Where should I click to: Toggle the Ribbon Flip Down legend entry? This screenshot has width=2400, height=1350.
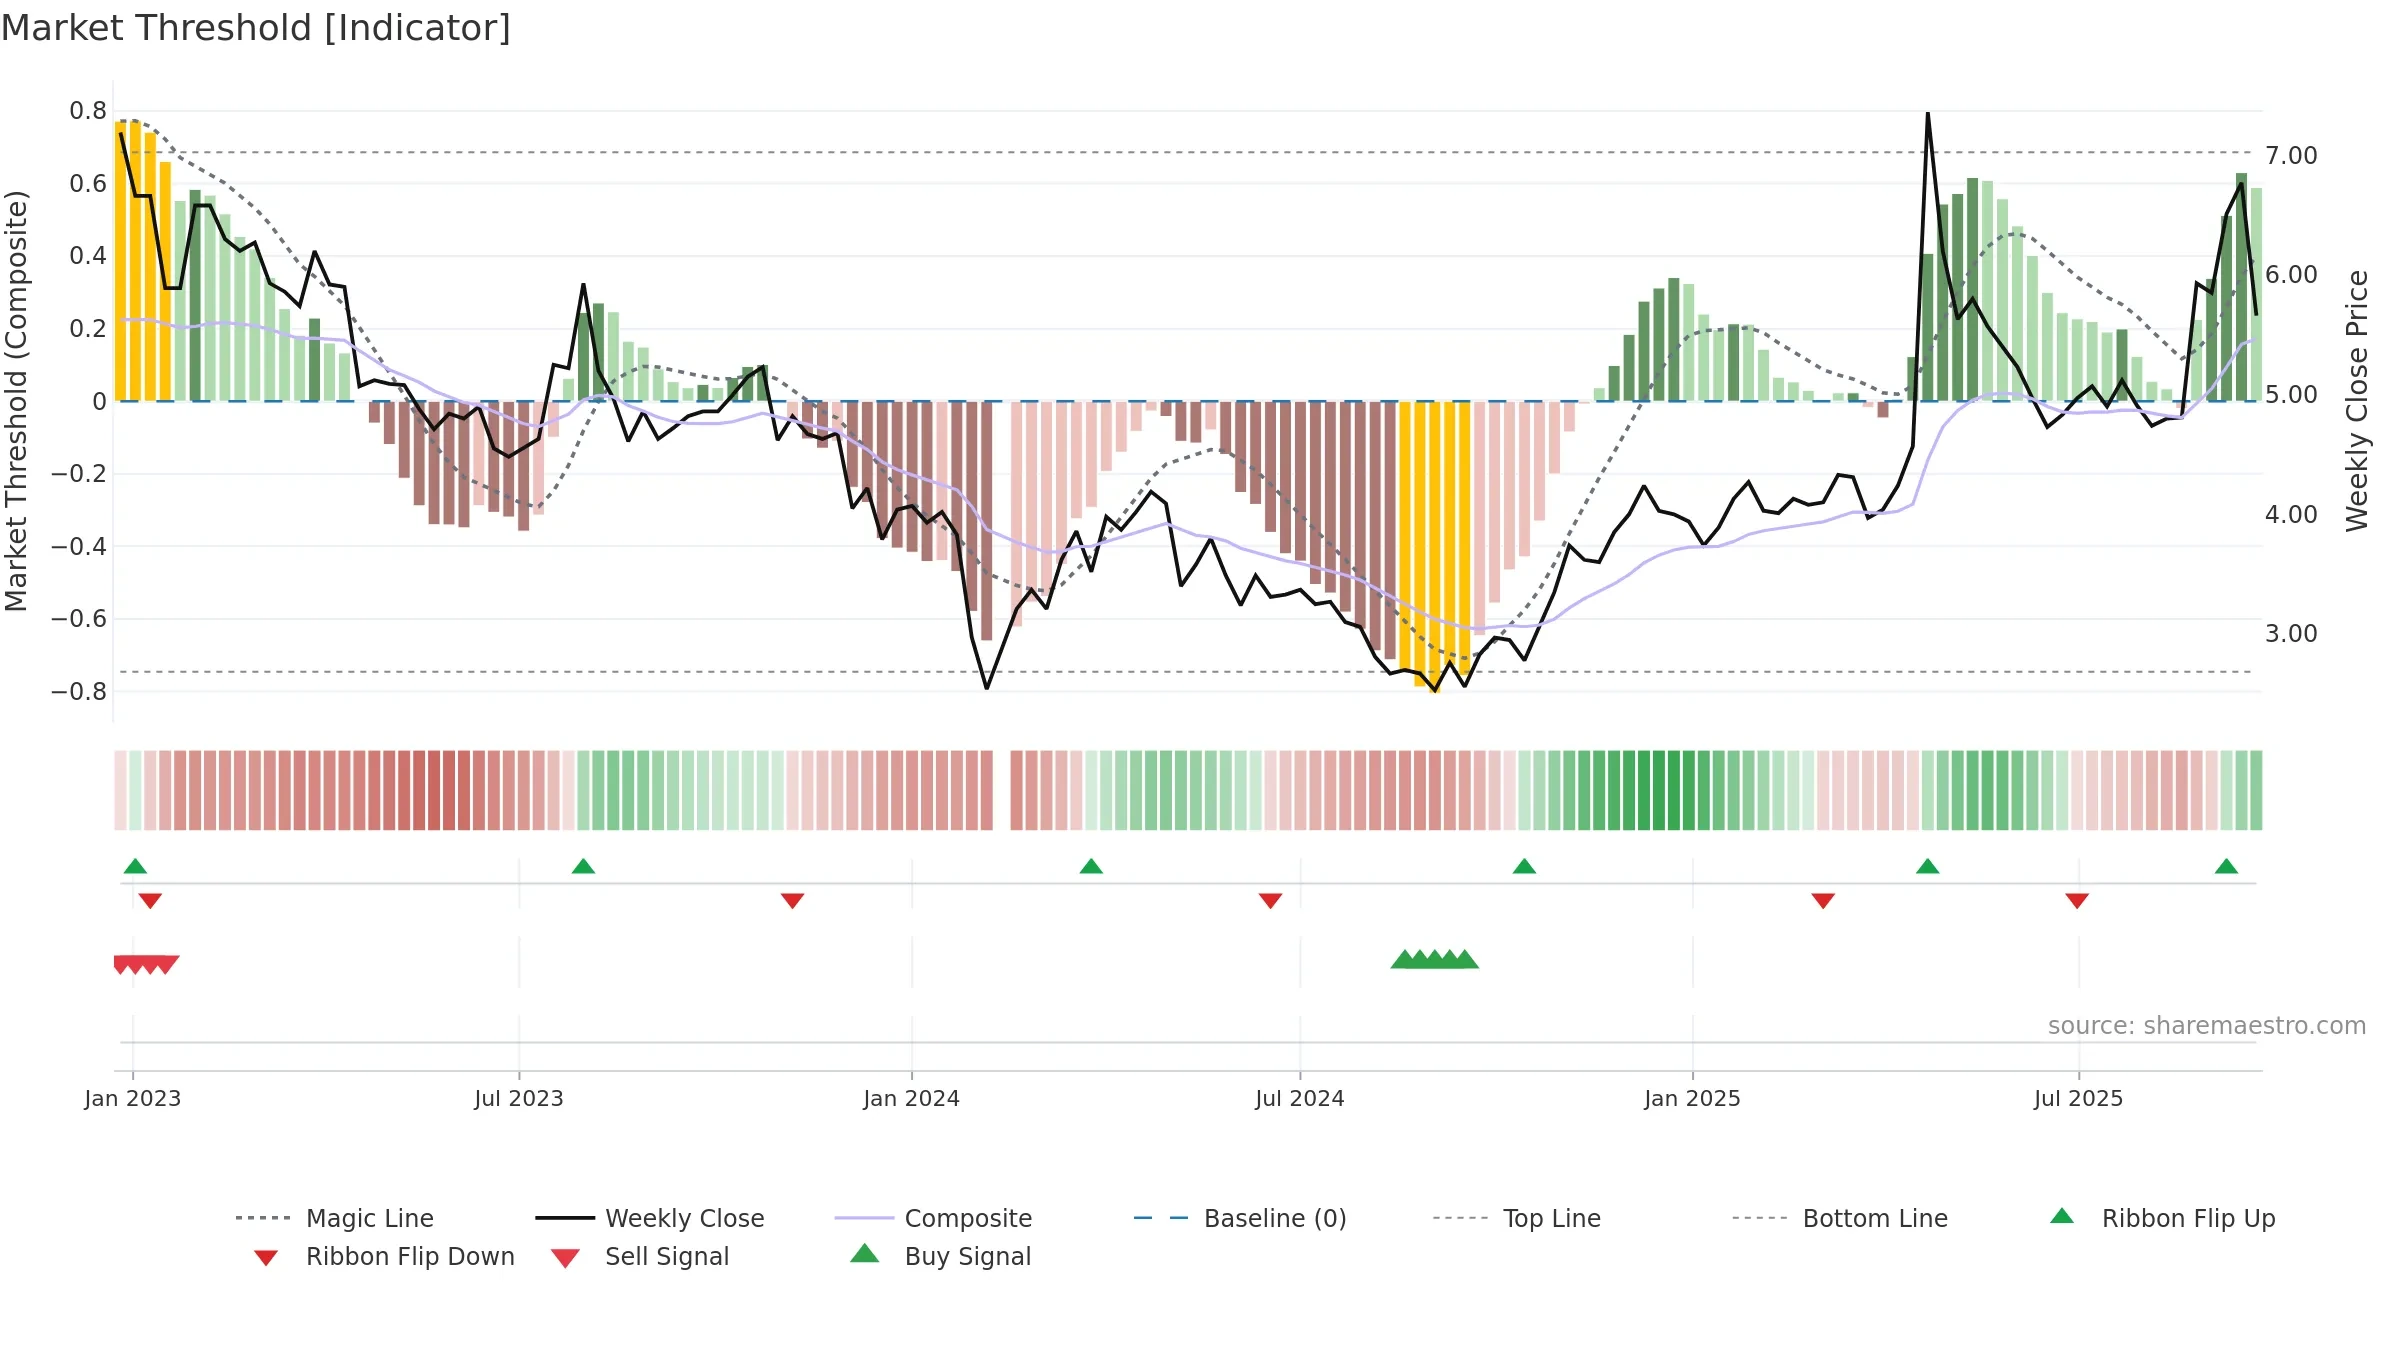(383, 1256)
